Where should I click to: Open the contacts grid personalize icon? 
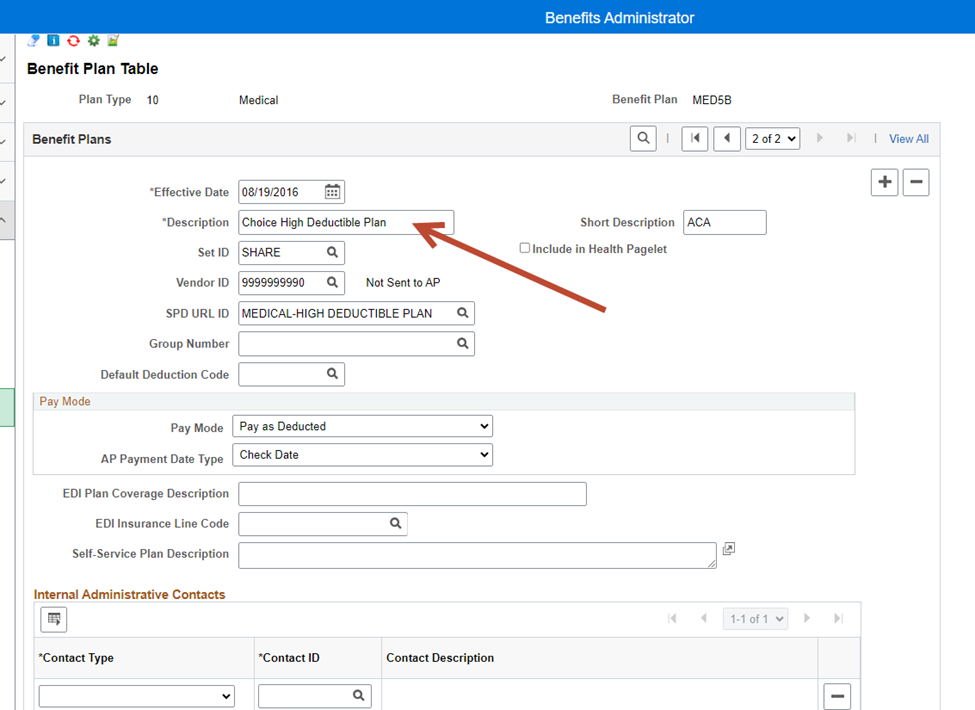[53, 619]
